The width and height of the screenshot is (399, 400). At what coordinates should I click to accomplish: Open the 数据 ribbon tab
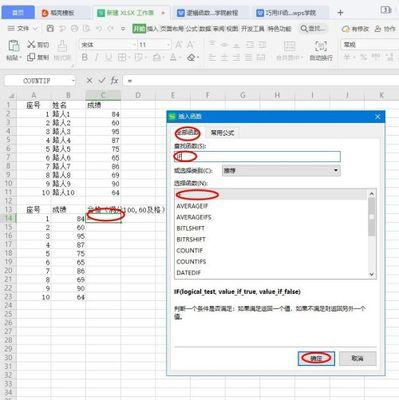coord(205,29)
